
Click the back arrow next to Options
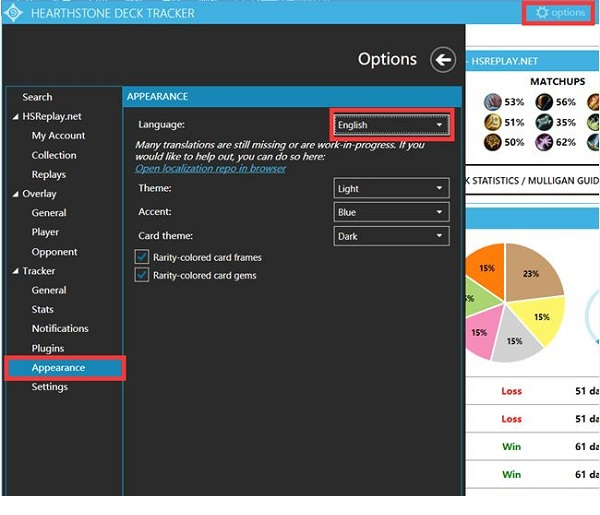(x=442, y=60)
